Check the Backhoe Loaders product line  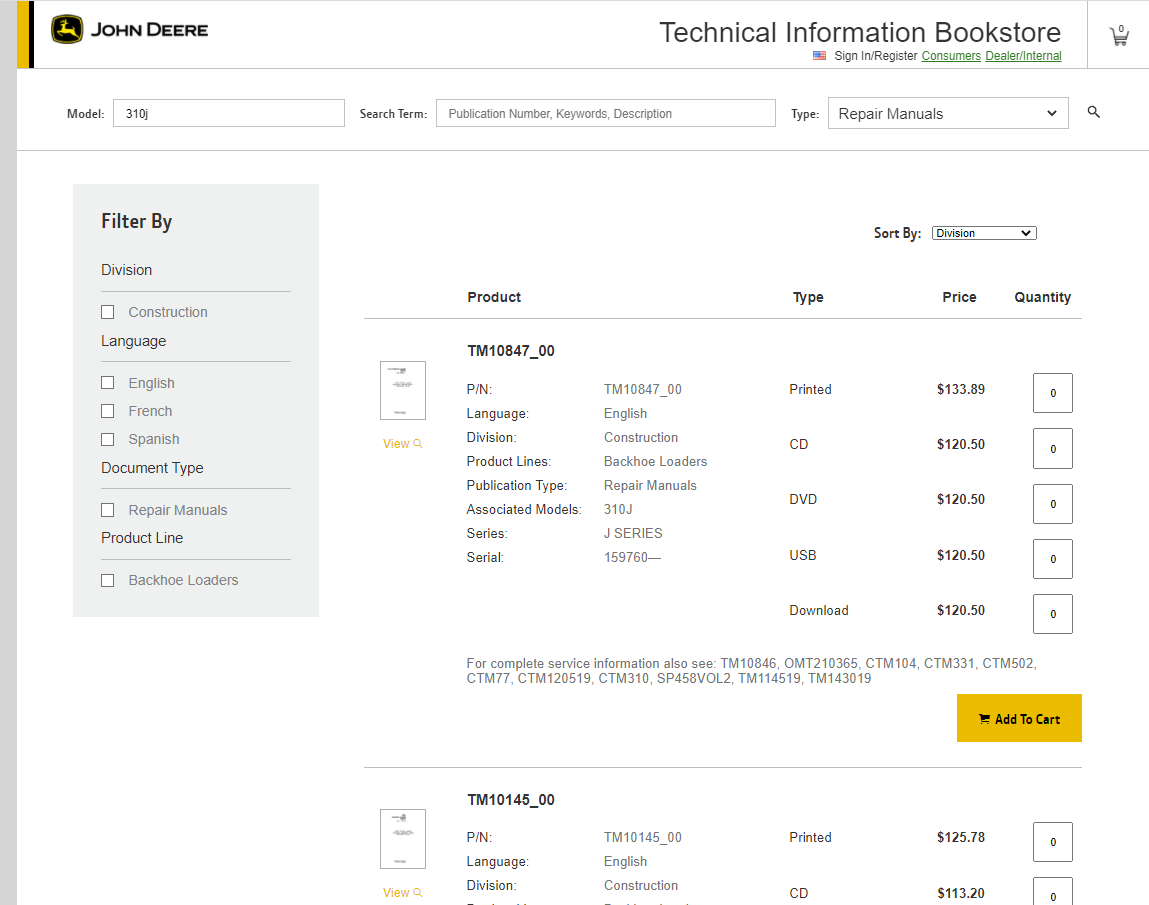pyautogui.click(x=108, y=580)
